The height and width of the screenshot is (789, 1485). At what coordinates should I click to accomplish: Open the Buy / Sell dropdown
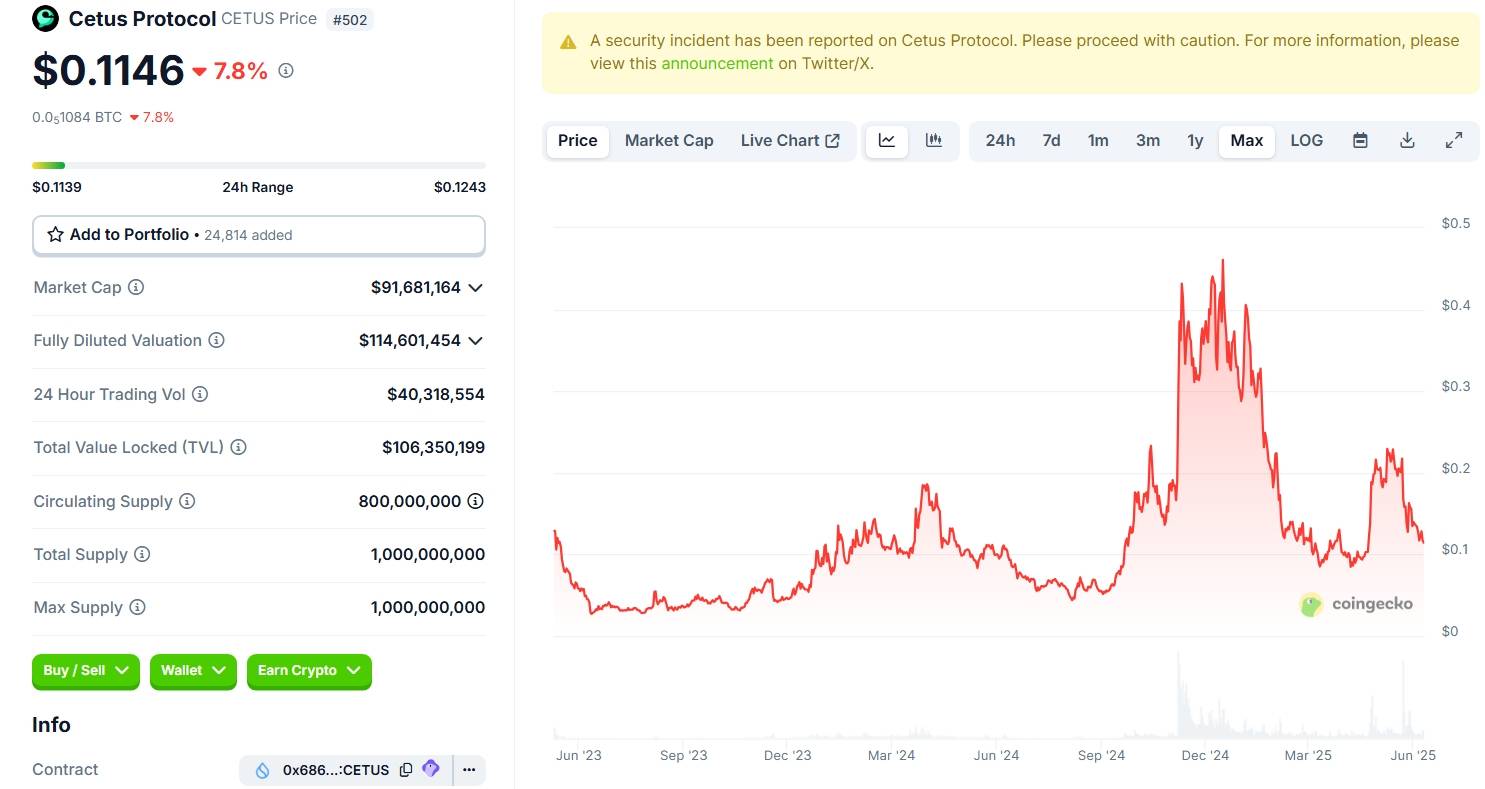[86, 671]
